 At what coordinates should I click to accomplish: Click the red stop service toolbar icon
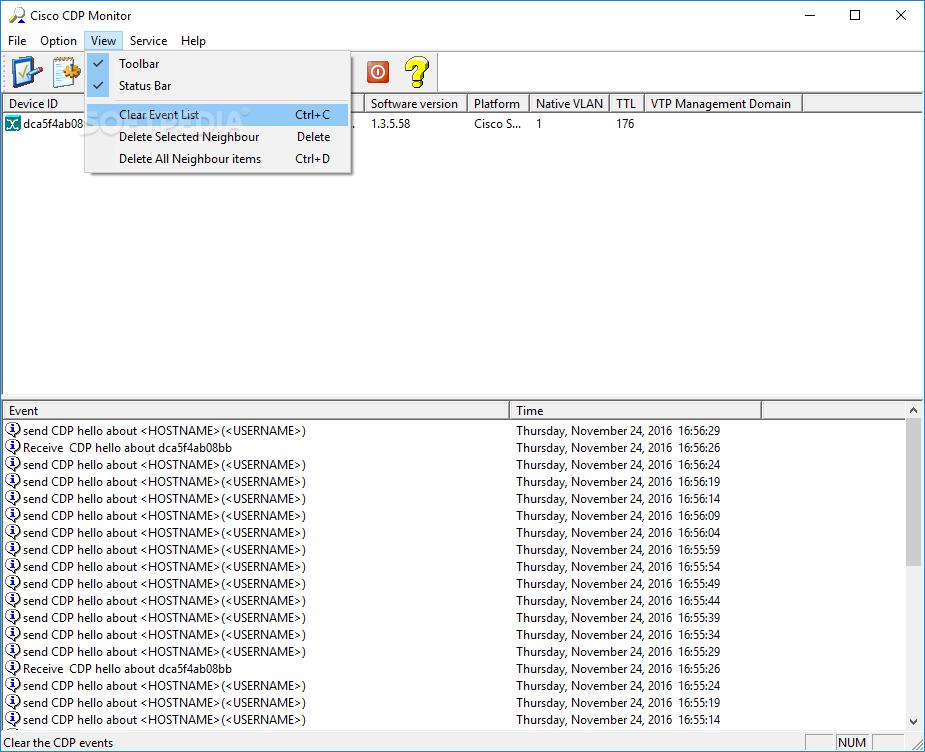pyautogui.click(x=378, y=72)
